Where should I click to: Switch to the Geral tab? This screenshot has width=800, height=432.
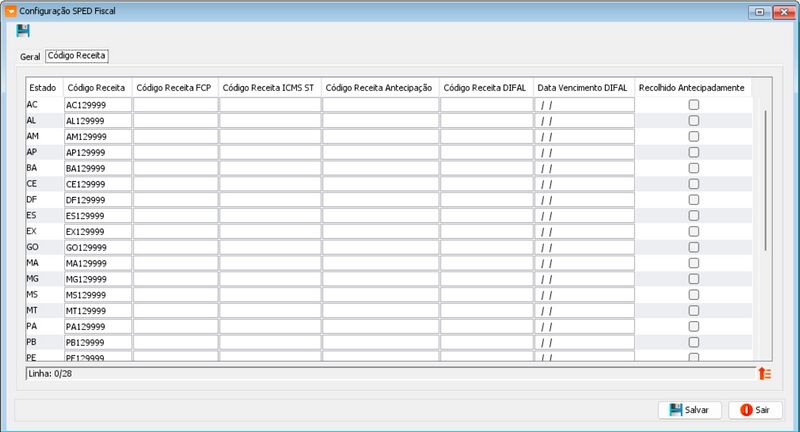tap(30, 57)
